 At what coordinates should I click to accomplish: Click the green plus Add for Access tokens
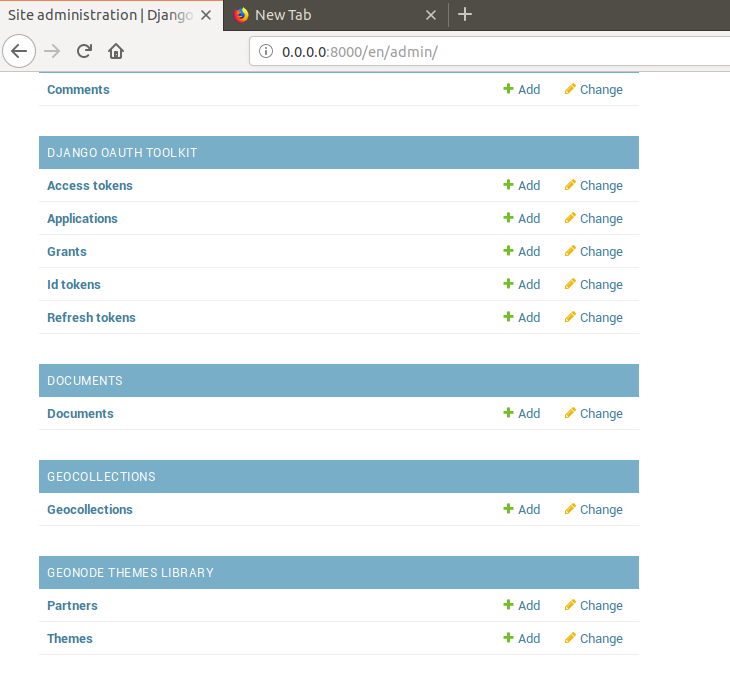pyautogui.click(x=521, y=186)
